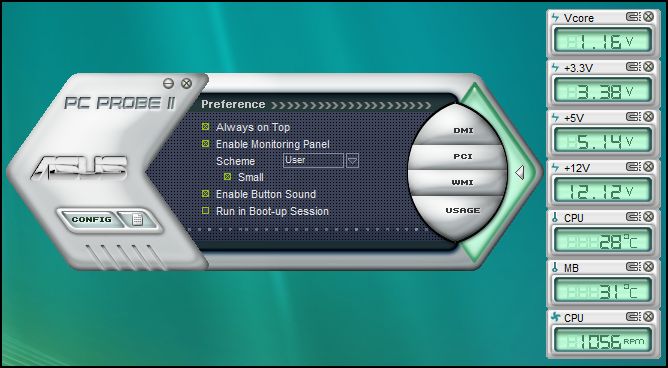Click the +3.3V lightning bolt icon
Screen dimensions: 668x368
coord(555,67)
